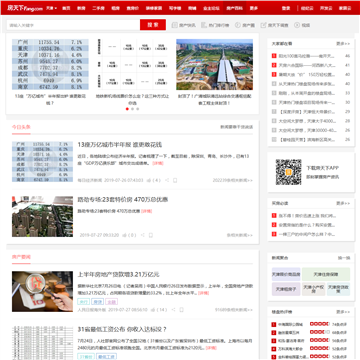Click the red 搜索 search button
The height and width of the screenshot is (360, 360).
pos(153,25)
